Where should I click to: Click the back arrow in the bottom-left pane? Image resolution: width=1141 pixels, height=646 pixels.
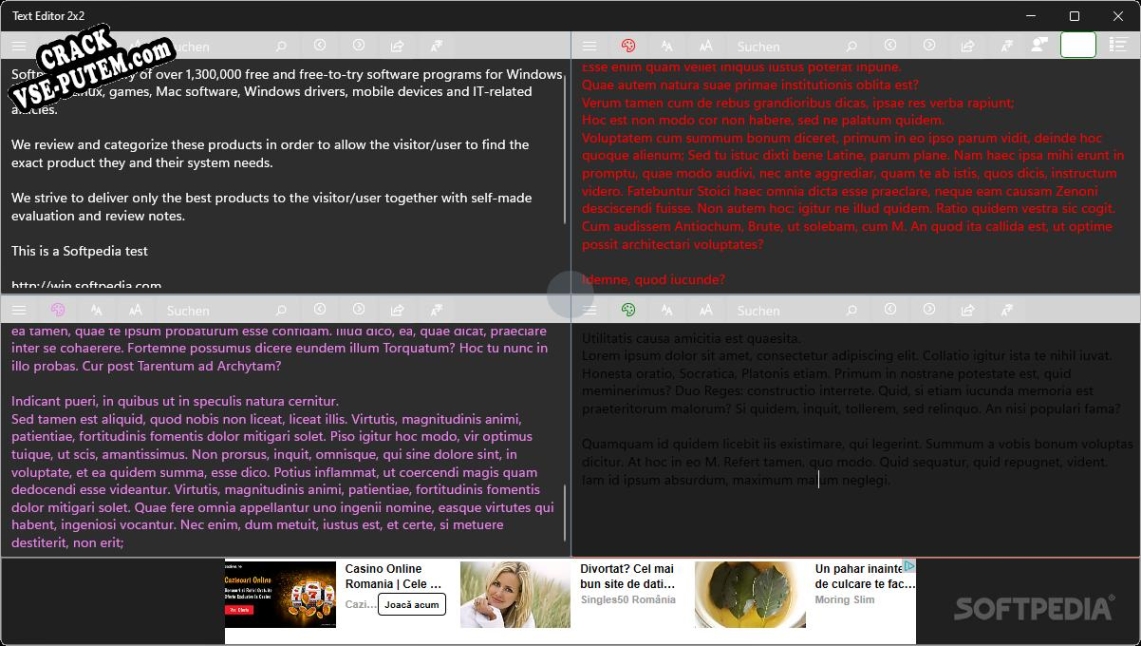(319, 309)
